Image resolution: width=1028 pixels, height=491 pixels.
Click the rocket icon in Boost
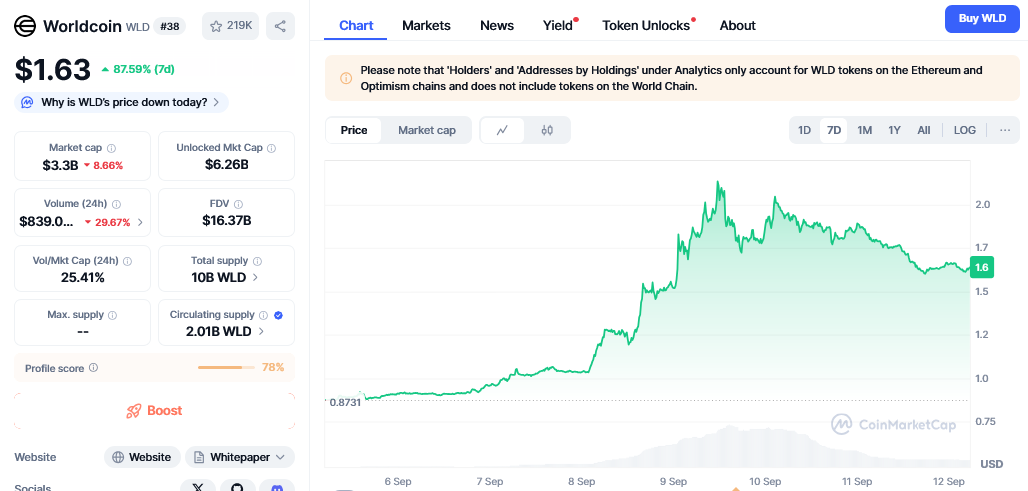coord(134,411)
